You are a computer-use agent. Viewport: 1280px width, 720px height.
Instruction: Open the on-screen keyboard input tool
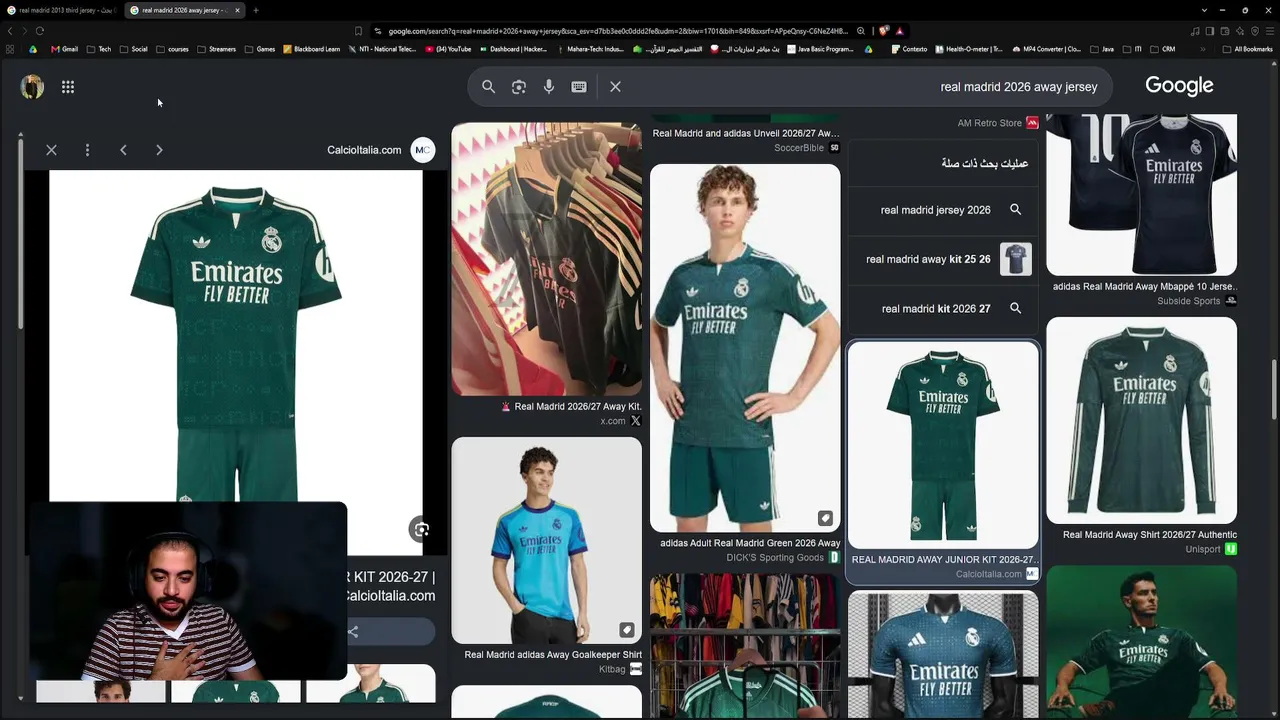(x=579, y=87)
